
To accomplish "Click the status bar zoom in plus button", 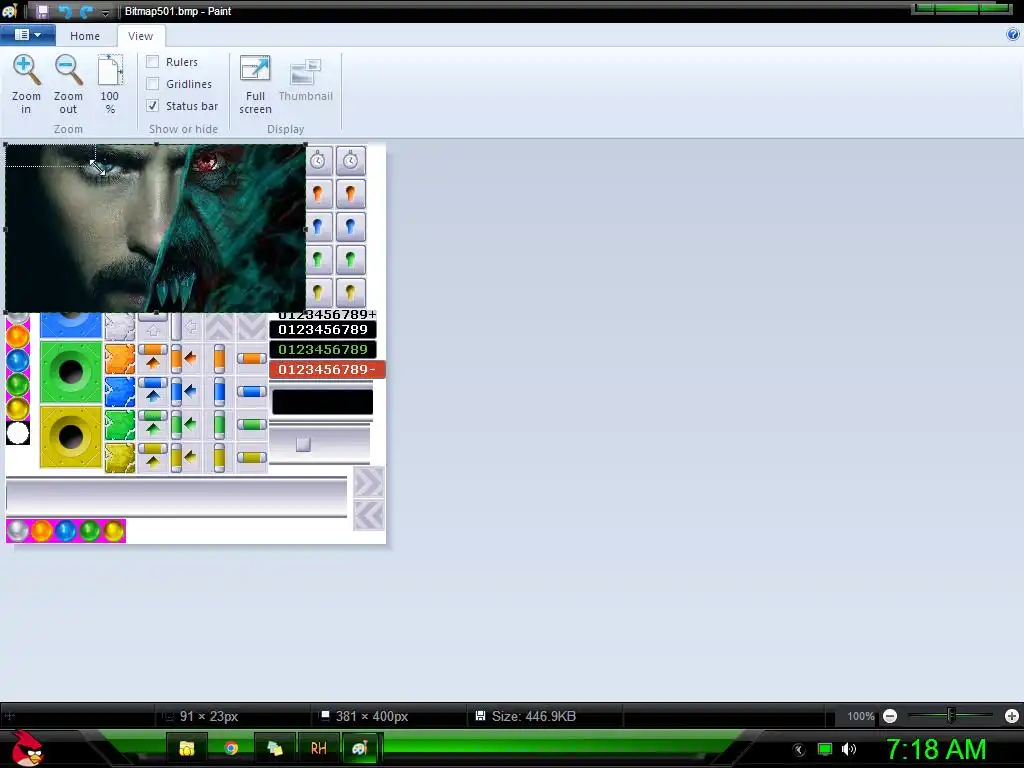I will [x=1012, y=716].
